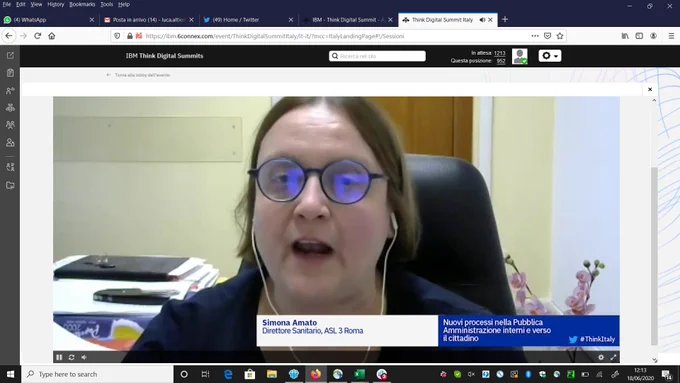
Task: Mute the video player volume icon
Action: [x=84, y=357]
